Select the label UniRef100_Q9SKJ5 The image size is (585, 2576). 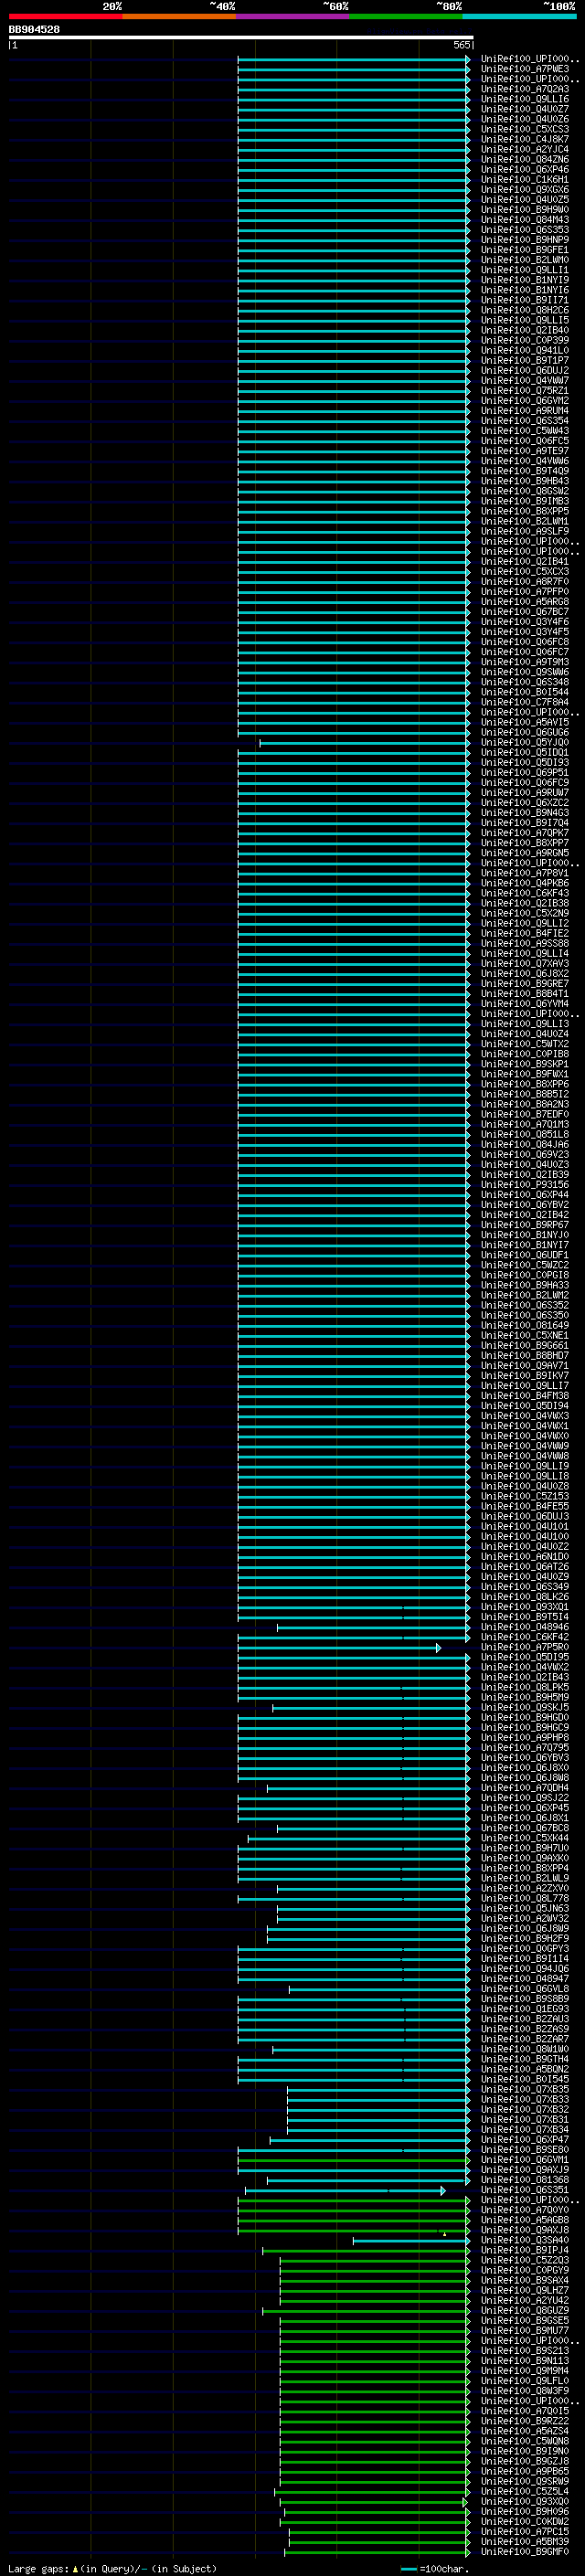[525, 1707]
